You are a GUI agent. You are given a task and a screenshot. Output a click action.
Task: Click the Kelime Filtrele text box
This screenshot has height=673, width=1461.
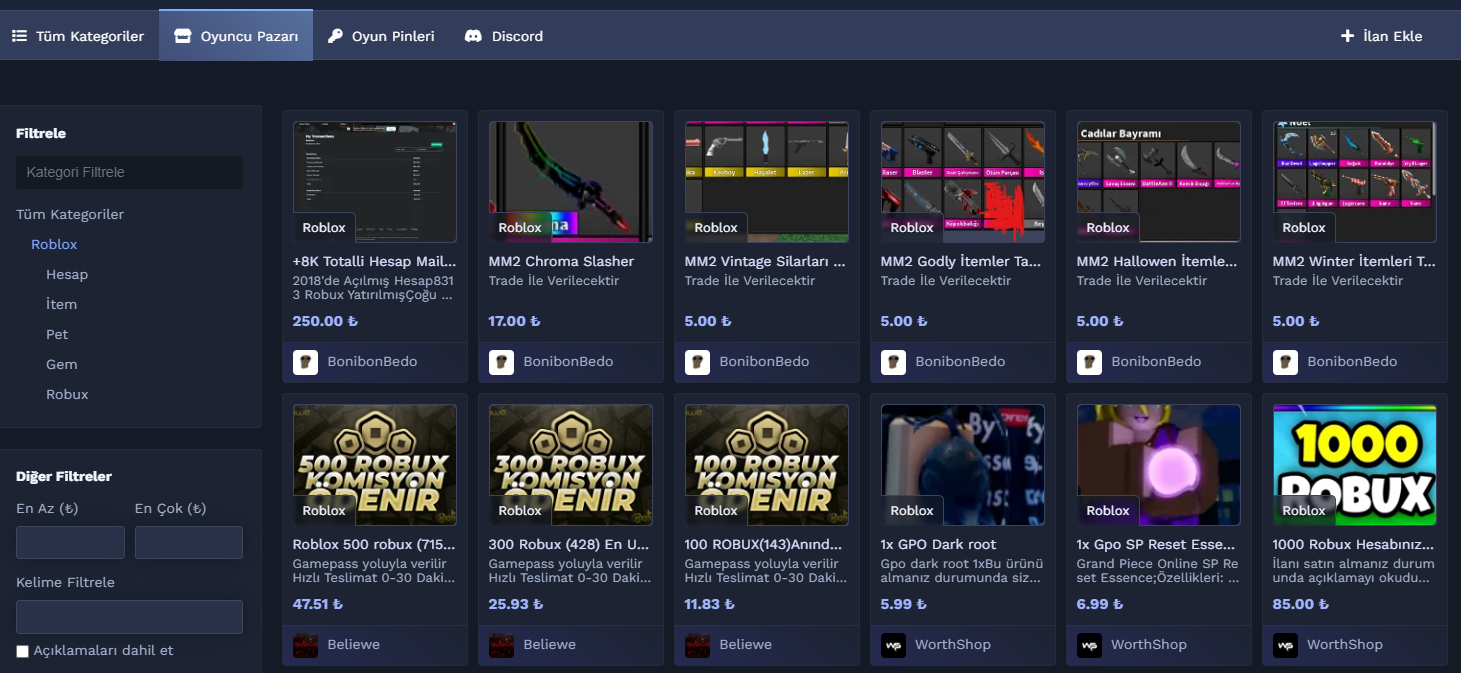click(129, 617)
